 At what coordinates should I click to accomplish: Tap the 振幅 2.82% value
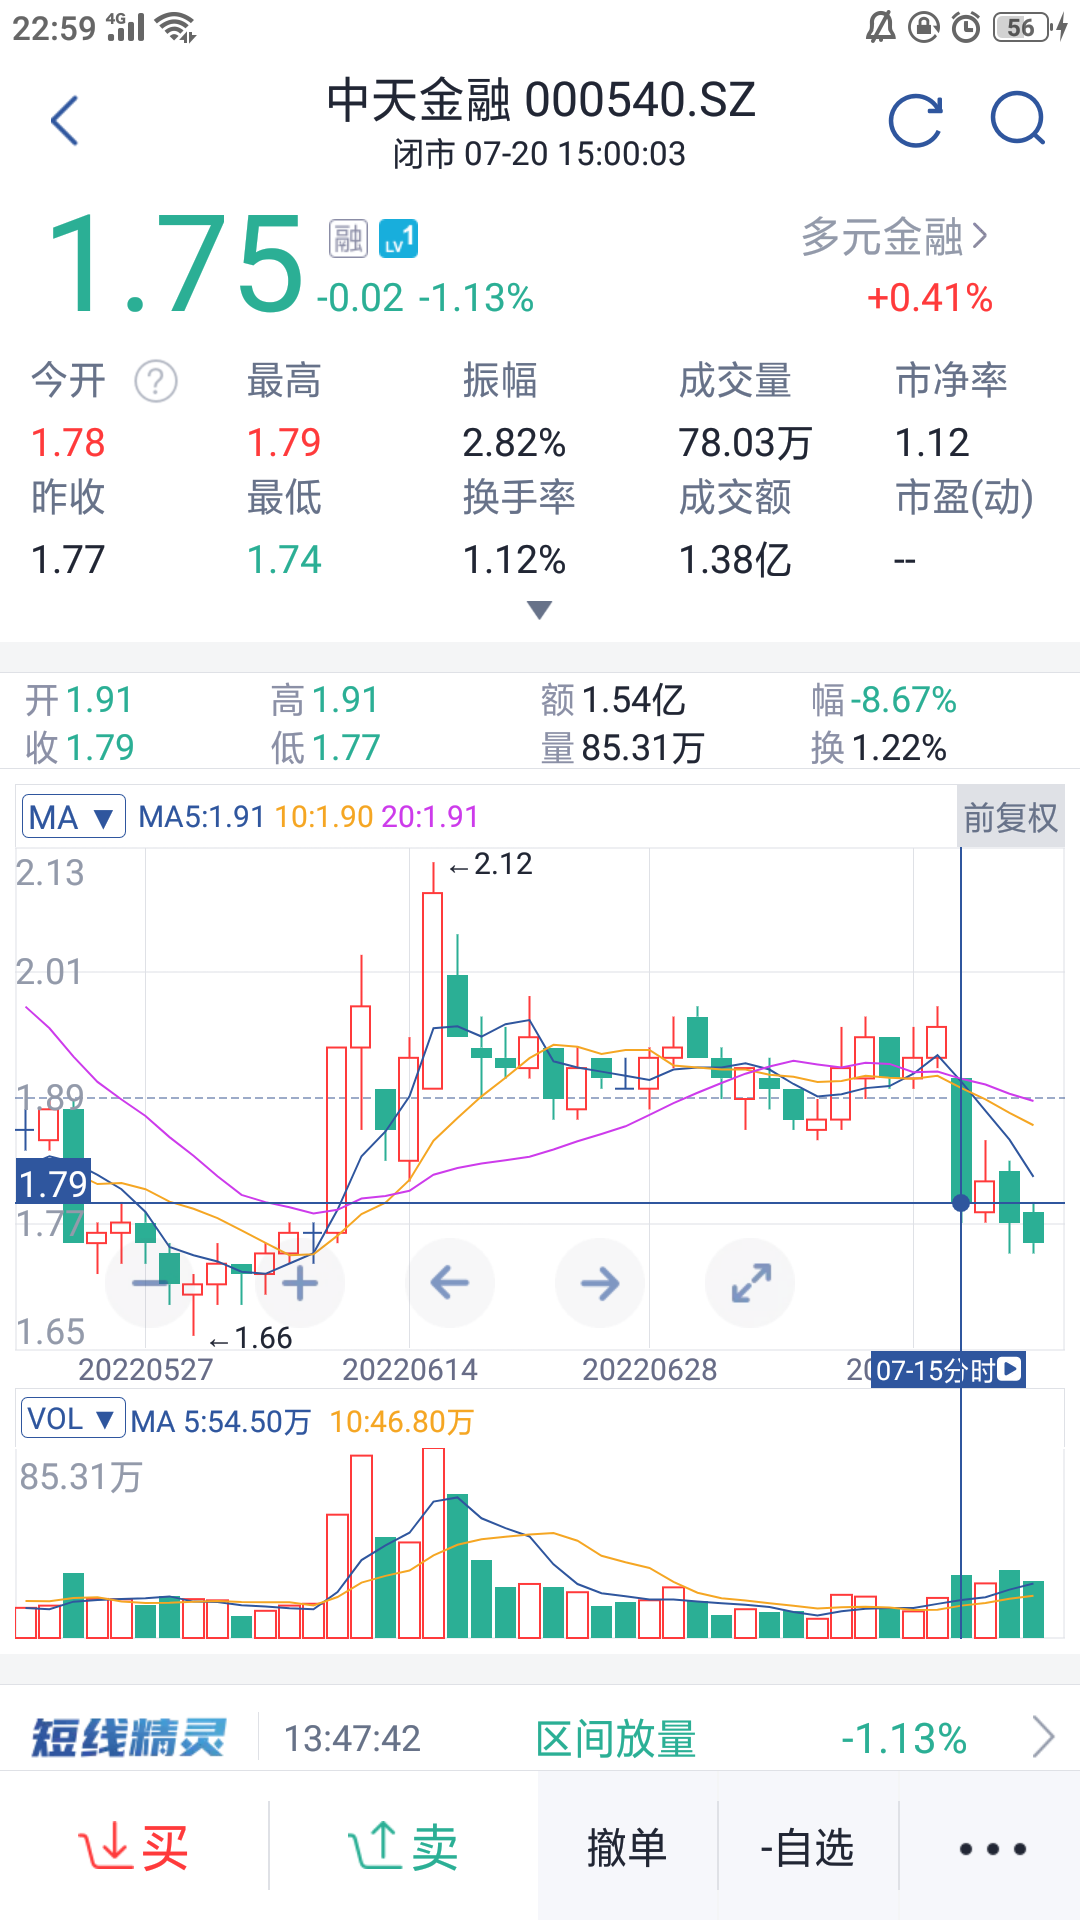(514, 443)
